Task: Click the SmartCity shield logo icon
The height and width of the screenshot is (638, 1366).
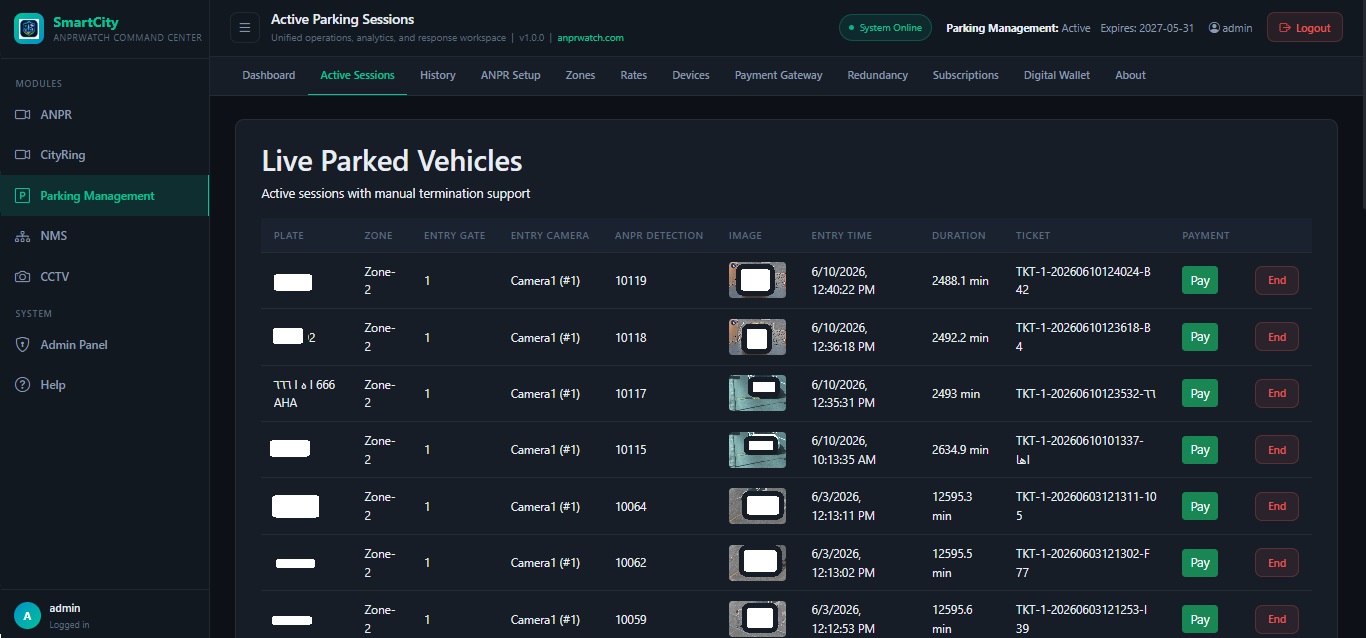Action: [29, 28]
